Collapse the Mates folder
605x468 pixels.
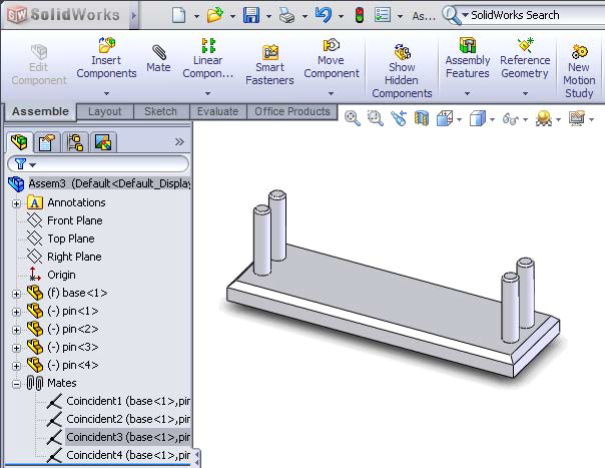pyautogui.click(x=16, y=383)
